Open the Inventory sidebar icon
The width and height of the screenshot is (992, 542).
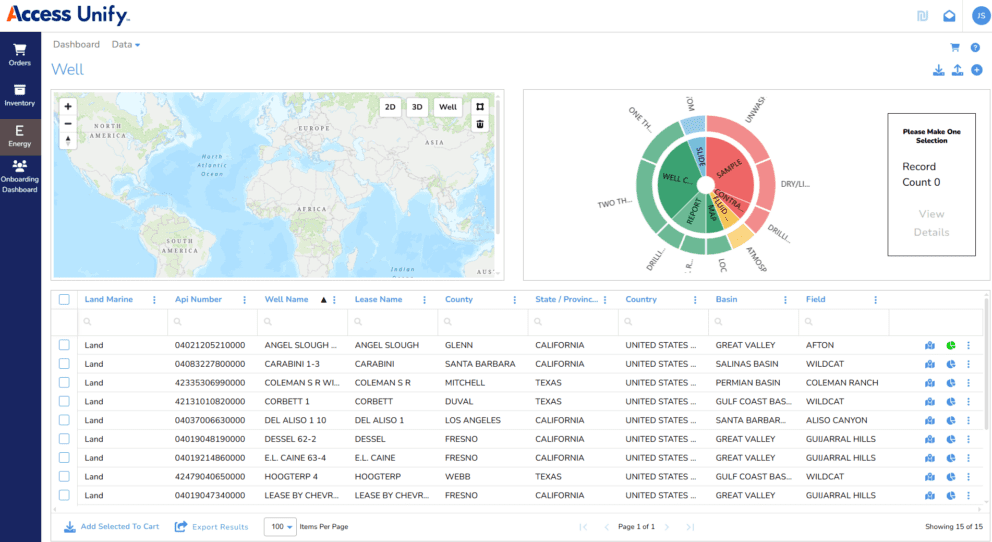pos(20,95)
